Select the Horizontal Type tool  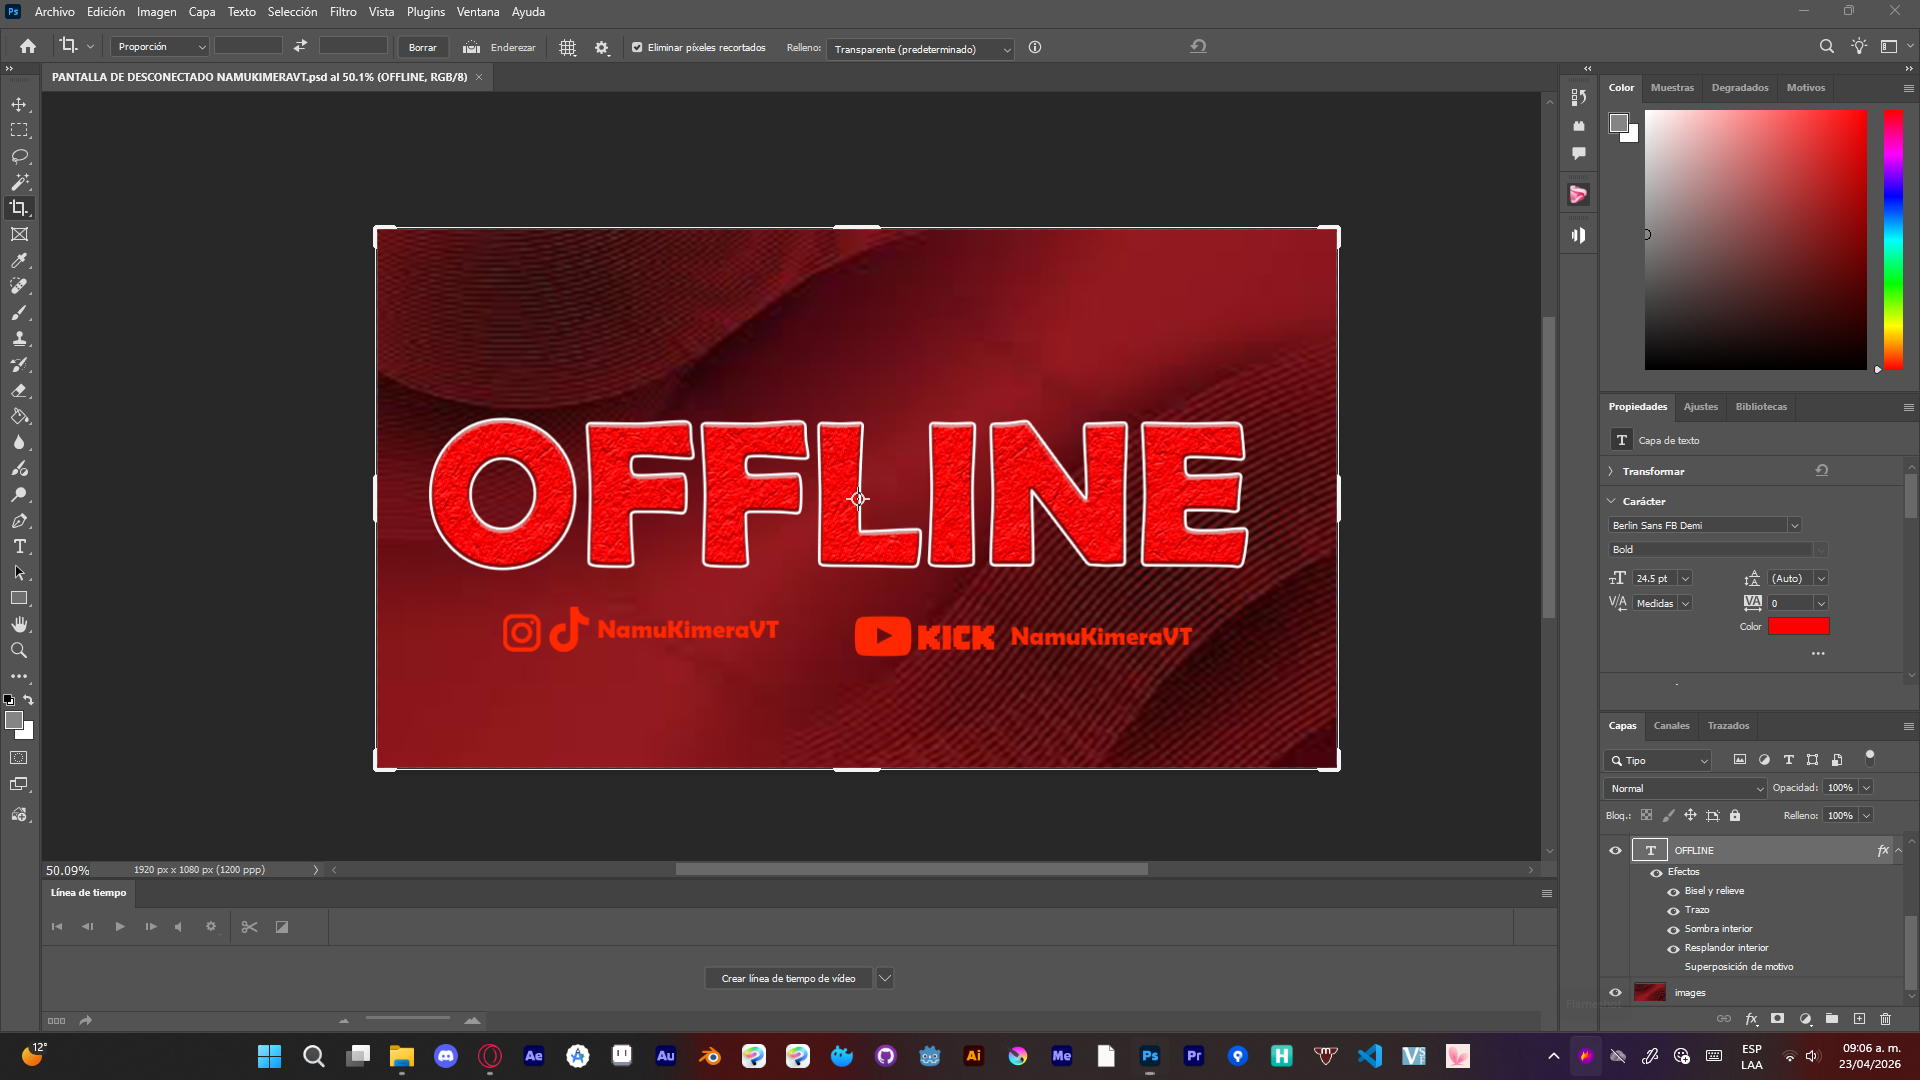click(x=19, y=546)
